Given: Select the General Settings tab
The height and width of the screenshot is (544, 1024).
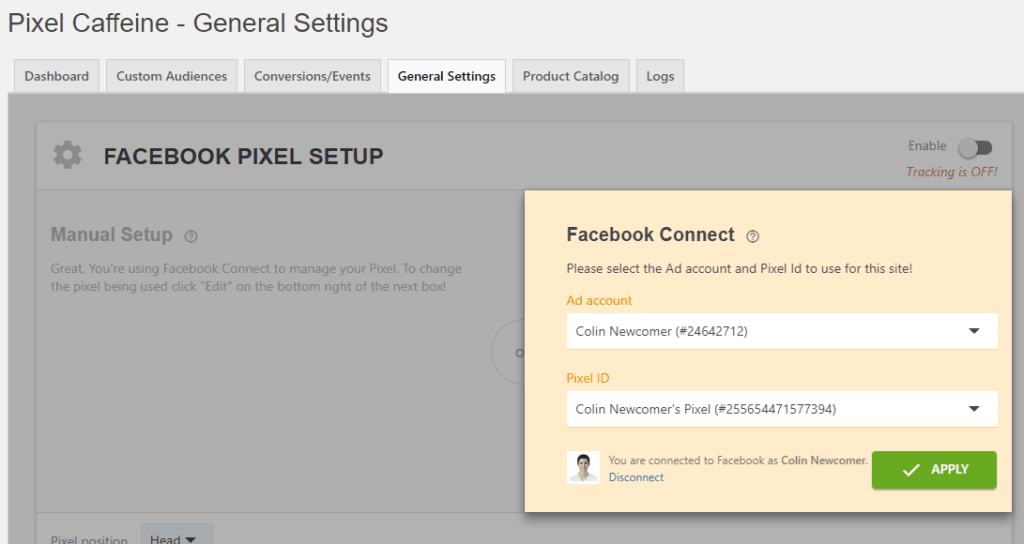Looking at the screenshot, I should (x=447, y=76).
